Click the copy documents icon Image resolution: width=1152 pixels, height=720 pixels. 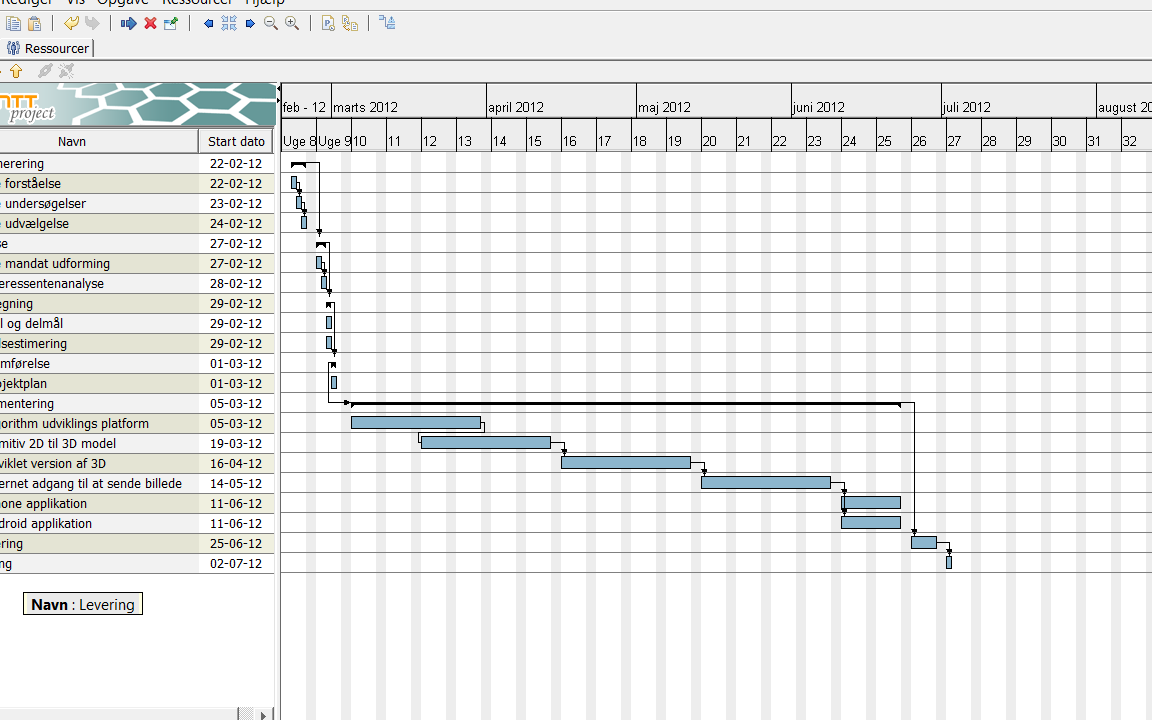(x=12, y=24)
